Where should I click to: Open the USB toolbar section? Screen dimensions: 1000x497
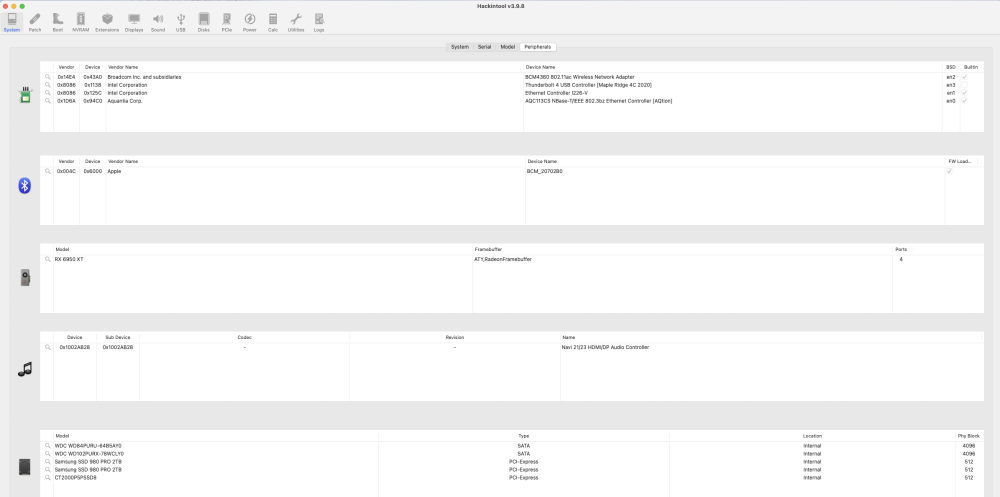pyautogui.click(x=180, y=22)
